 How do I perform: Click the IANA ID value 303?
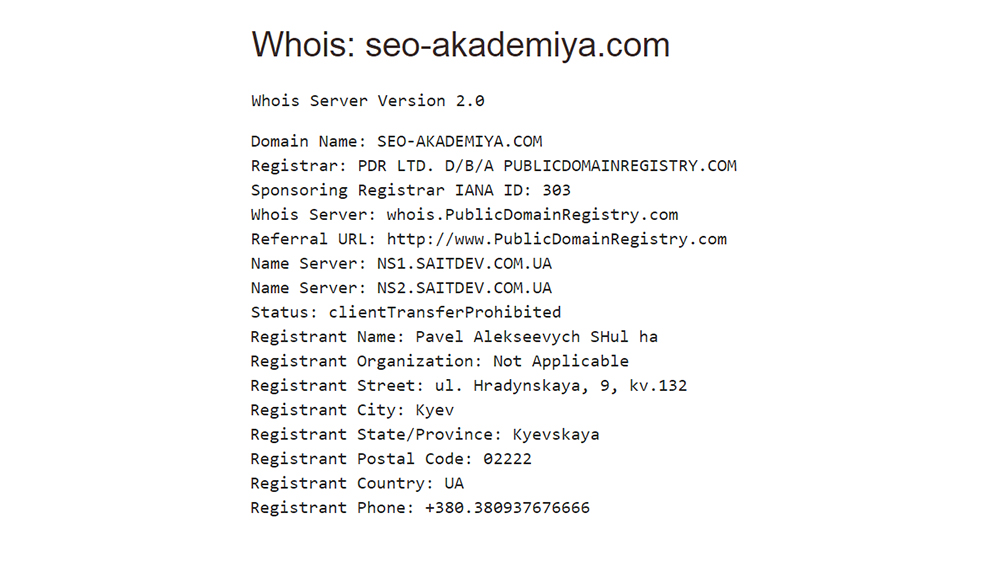(x=556, y=190)
